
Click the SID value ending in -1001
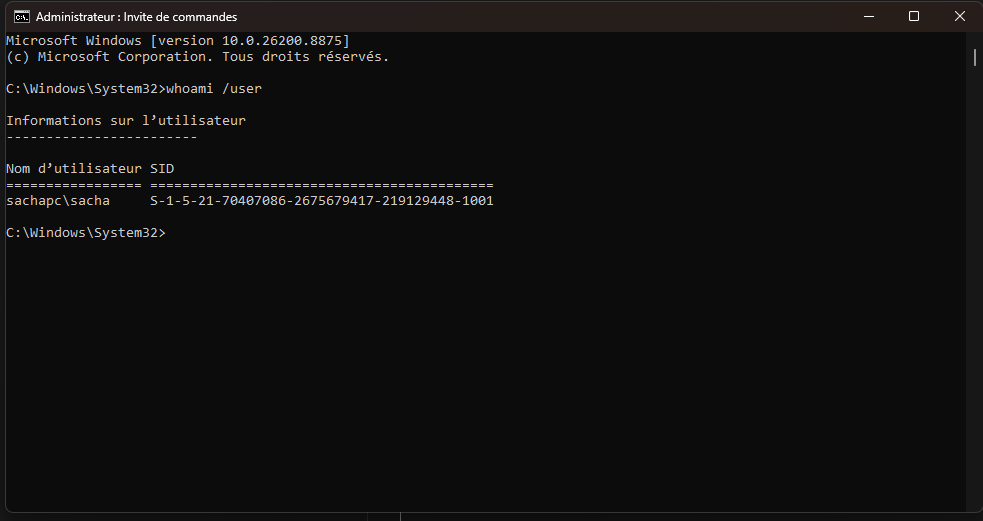tap(322, 201)
